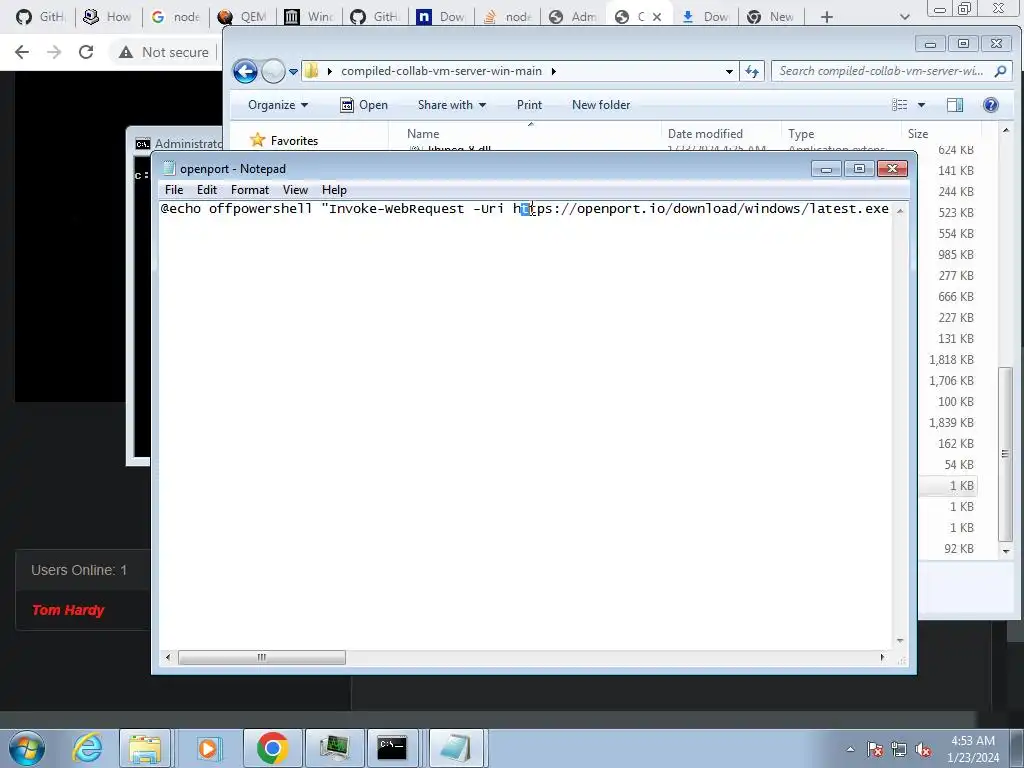The height and width of the screenshot is (768, 1024).
Task: Click Notepad horizontal scrollbar left arrow
Action: 168,657
